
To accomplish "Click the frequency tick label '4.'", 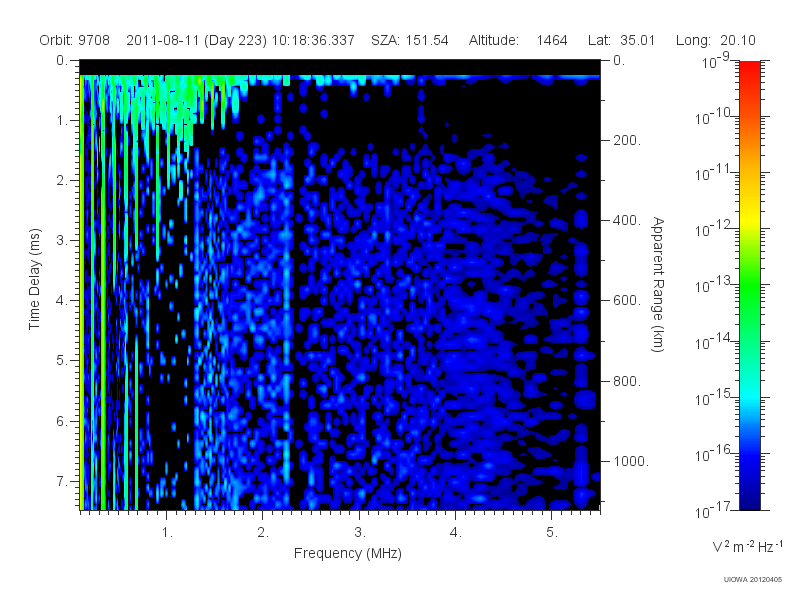I will coord(456,533).
